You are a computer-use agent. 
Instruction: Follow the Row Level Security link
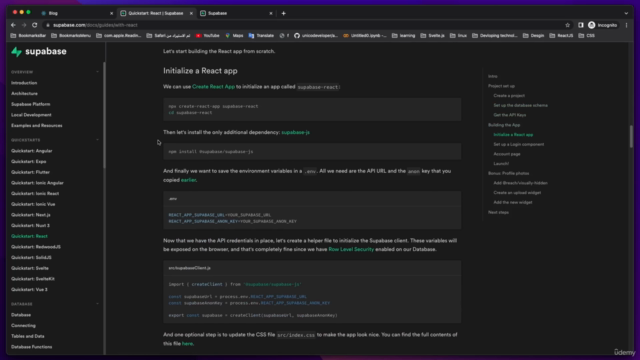pos(351,249)
